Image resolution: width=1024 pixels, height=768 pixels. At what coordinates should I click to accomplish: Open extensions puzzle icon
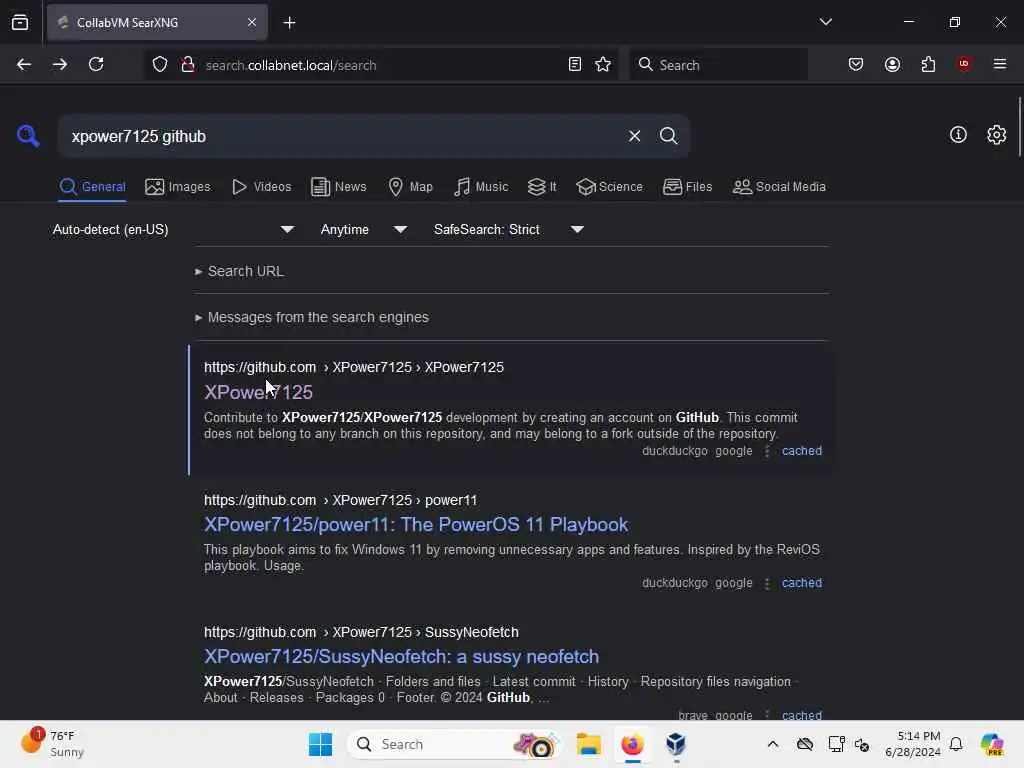(x=928, y=65)
